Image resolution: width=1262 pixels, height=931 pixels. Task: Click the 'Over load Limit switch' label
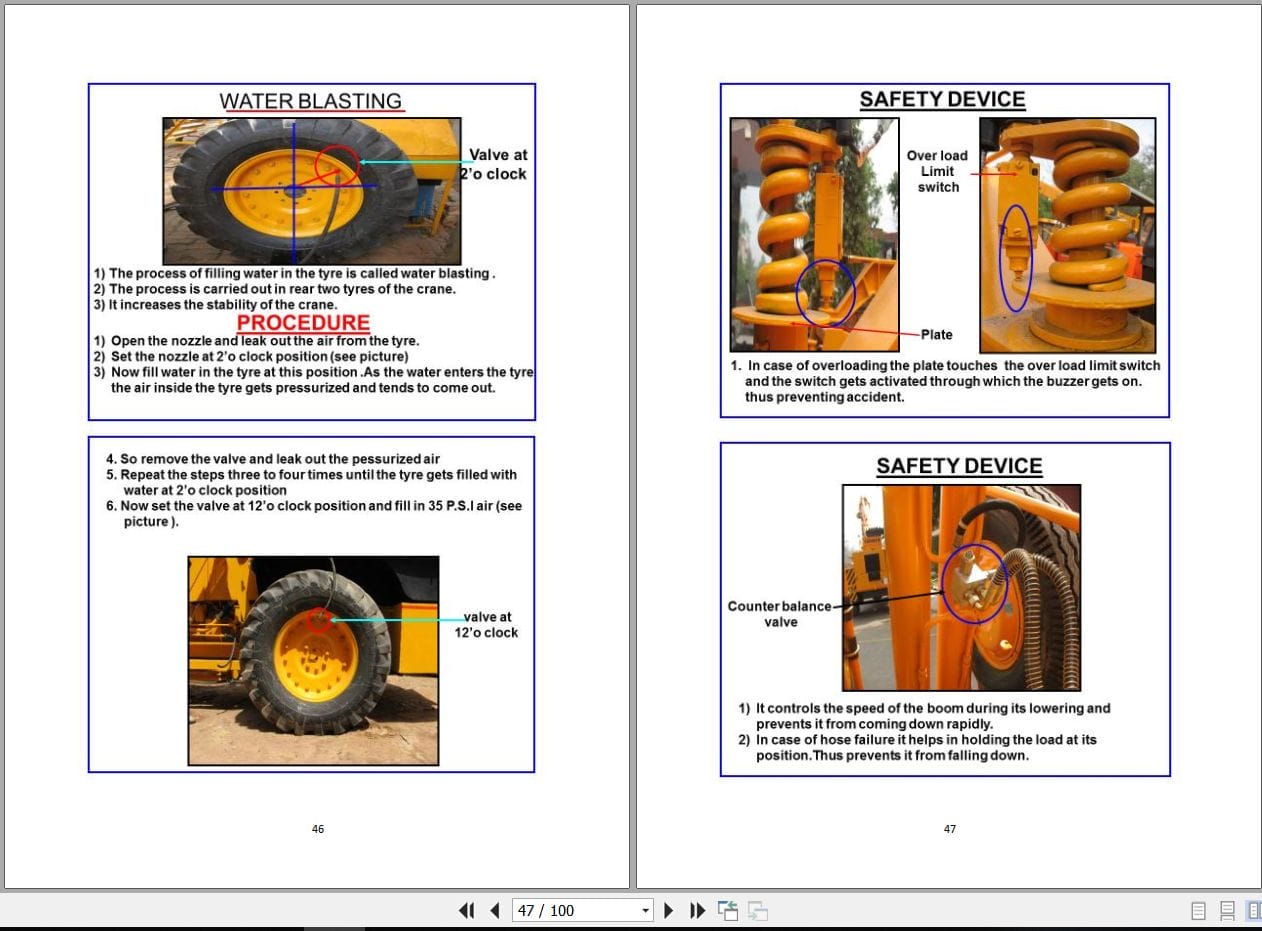pyautogui.click(x=938, y=171)
